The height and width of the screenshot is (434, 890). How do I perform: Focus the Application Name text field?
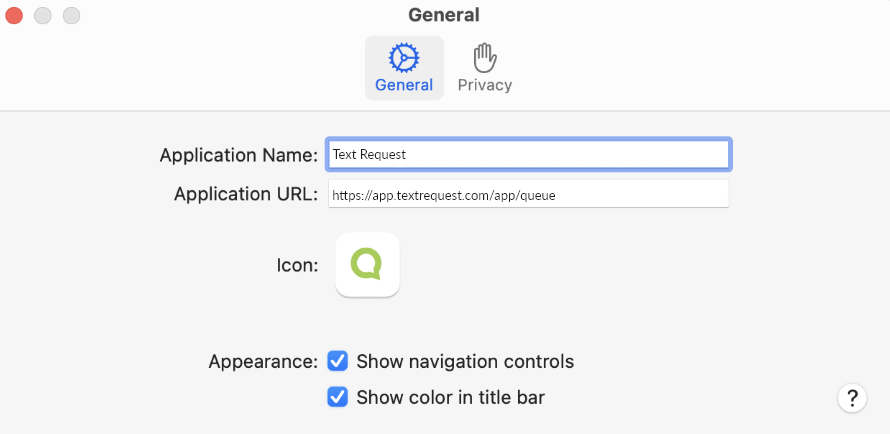click(x=528, y=155)
